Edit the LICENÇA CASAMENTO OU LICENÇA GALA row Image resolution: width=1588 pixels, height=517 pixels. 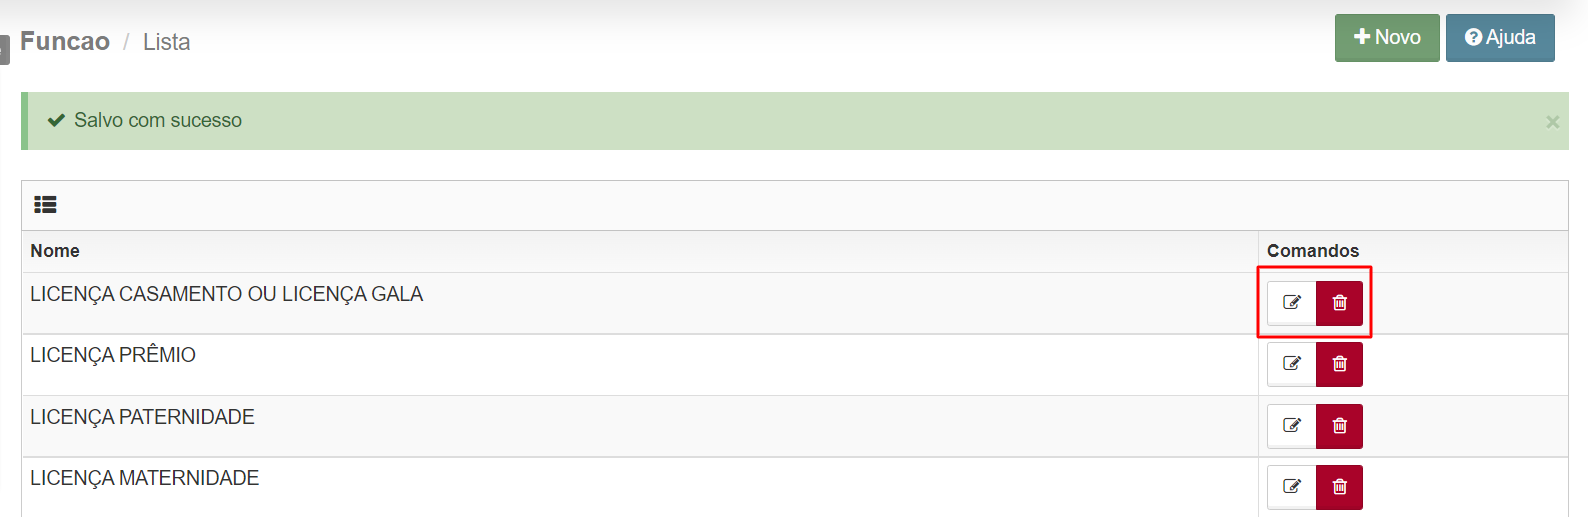(x=1292, y=303)
